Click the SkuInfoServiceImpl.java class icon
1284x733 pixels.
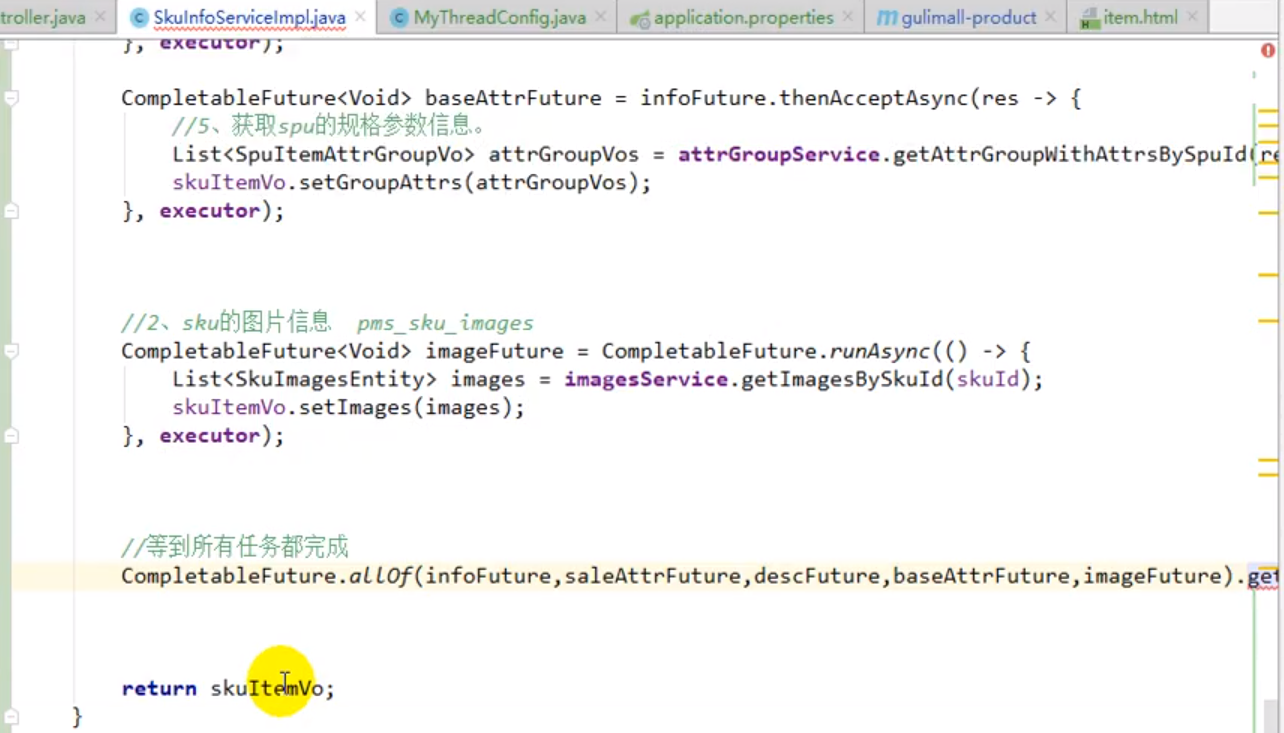coord(139,18)
